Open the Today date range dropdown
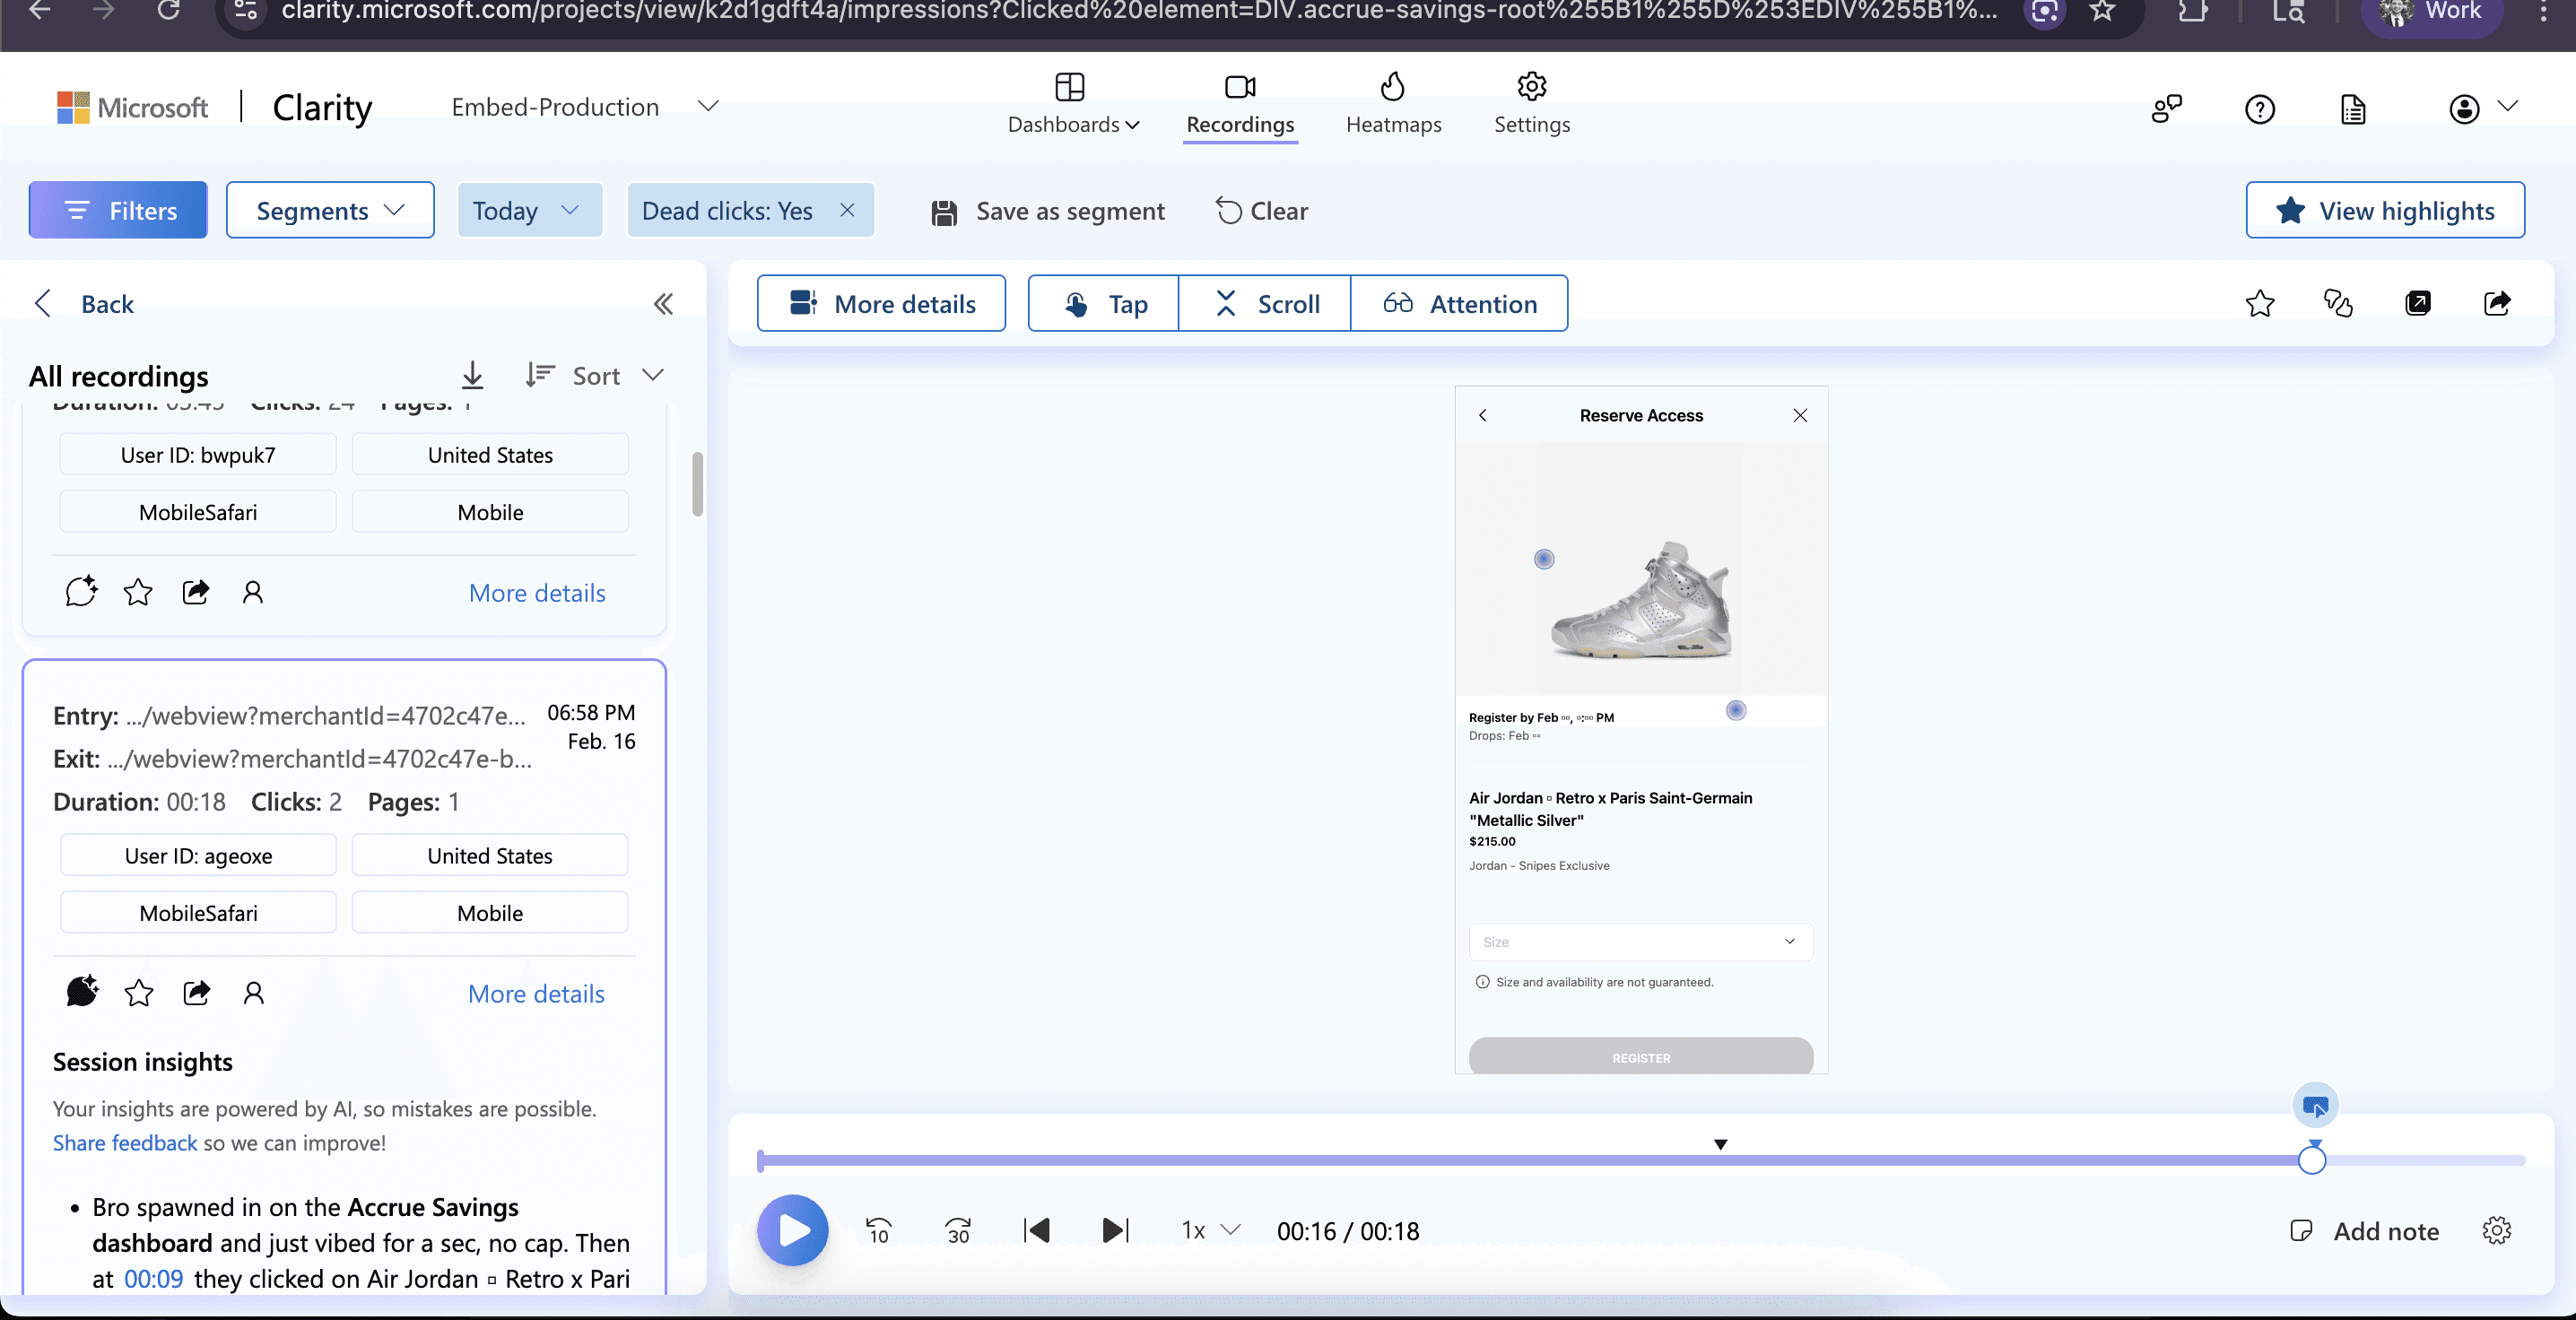 pos(528,210)
